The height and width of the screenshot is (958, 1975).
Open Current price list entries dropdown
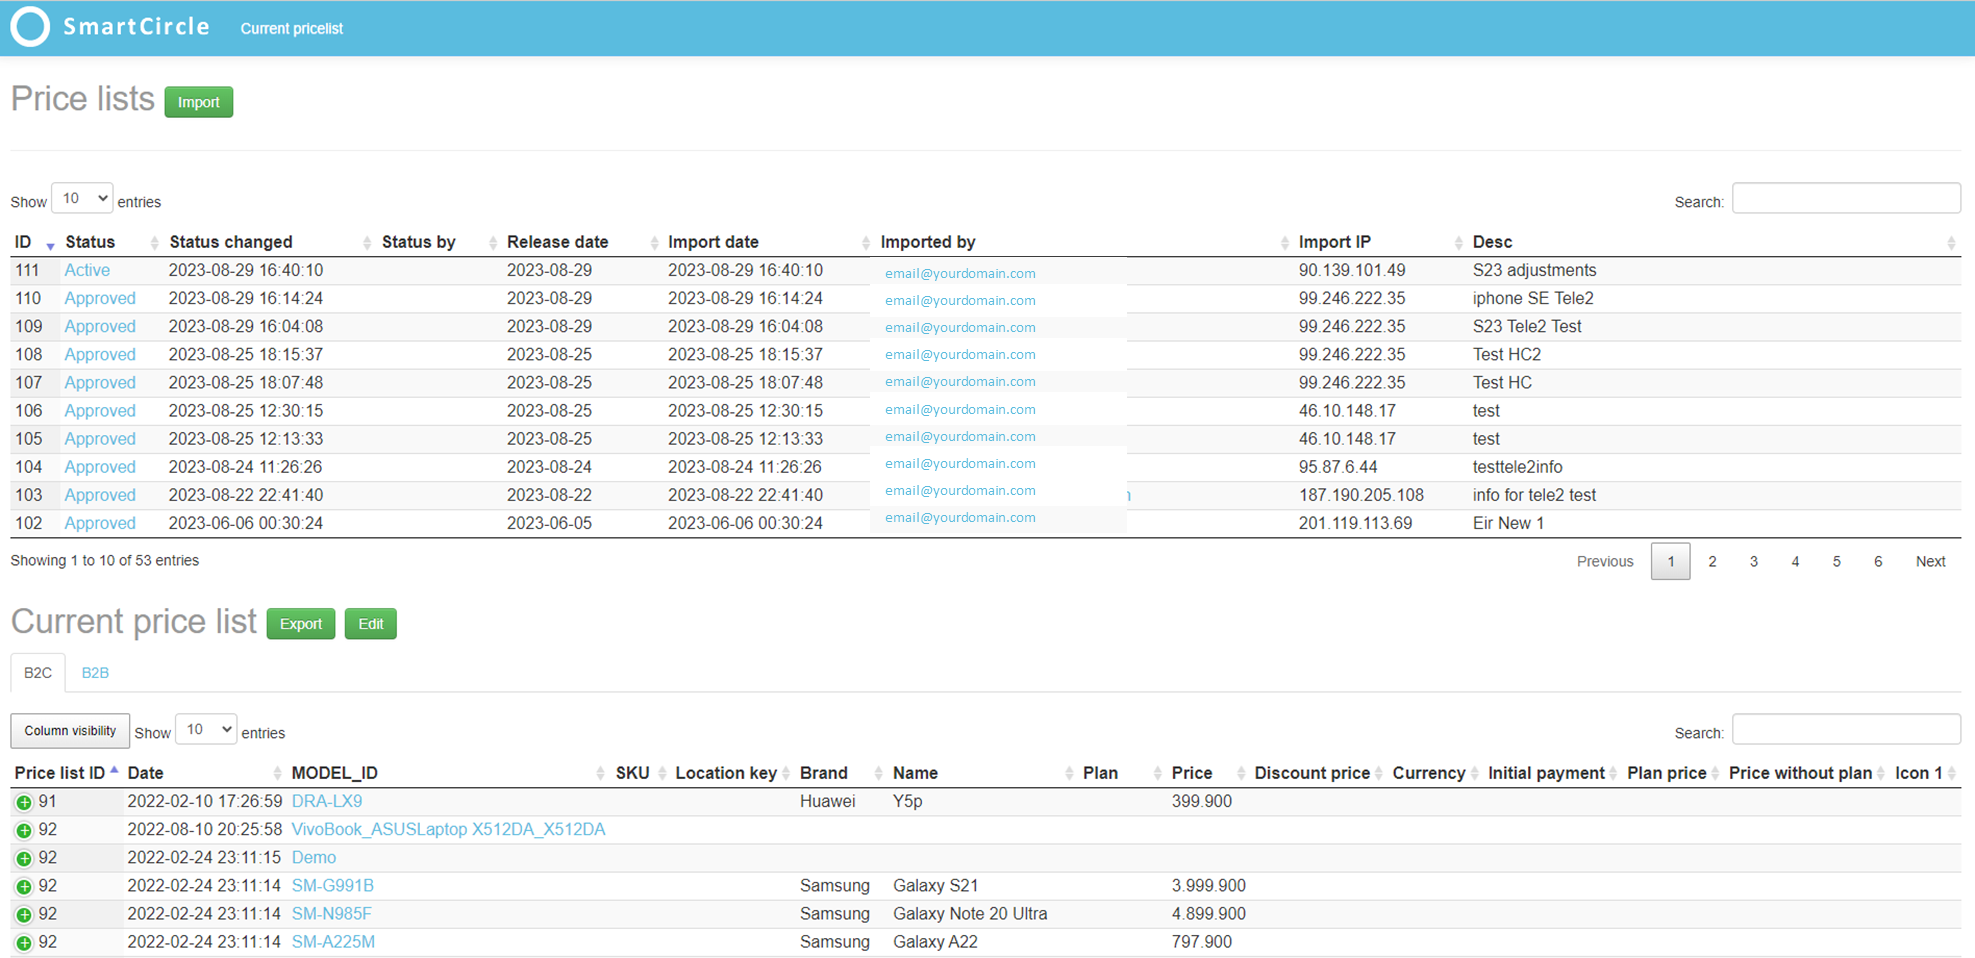pyautogui.click(x=206, y=730)
